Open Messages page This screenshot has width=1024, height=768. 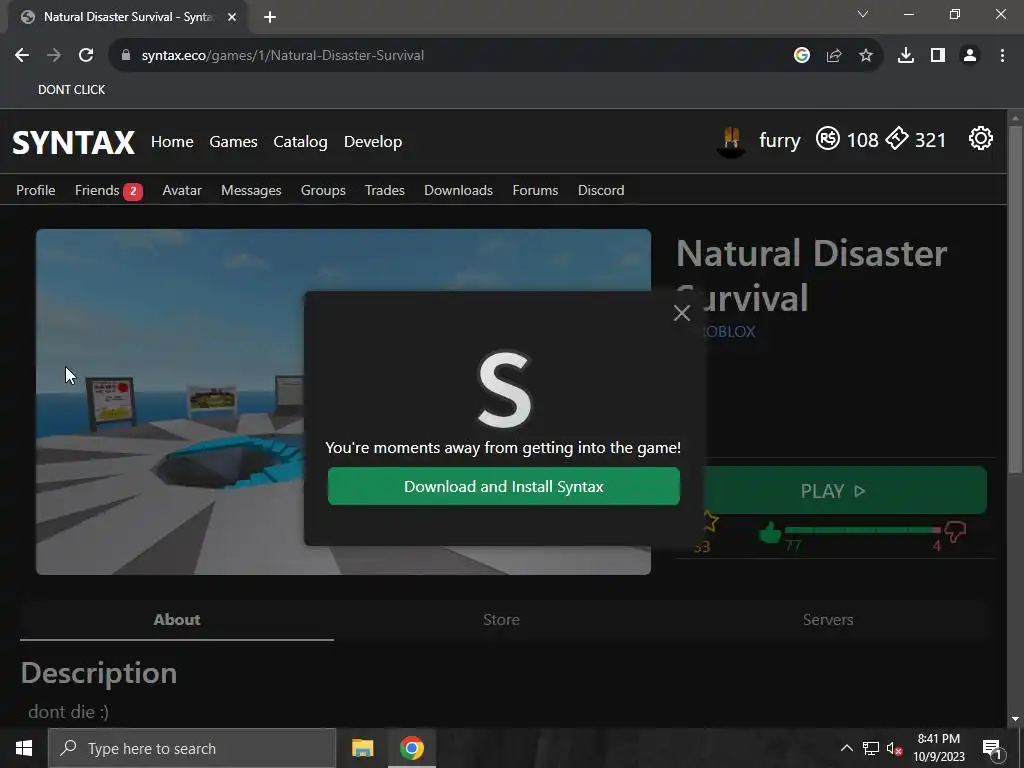click(251, 190)
